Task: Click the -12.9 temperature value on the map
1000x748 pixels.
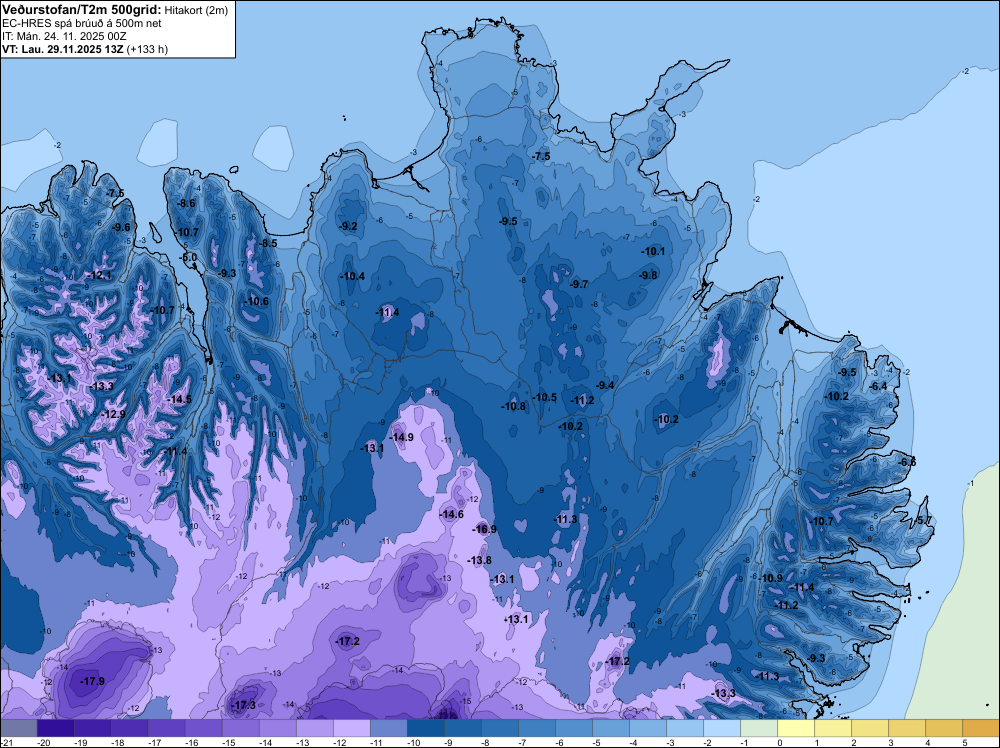Action: click(x=113, y=414)
